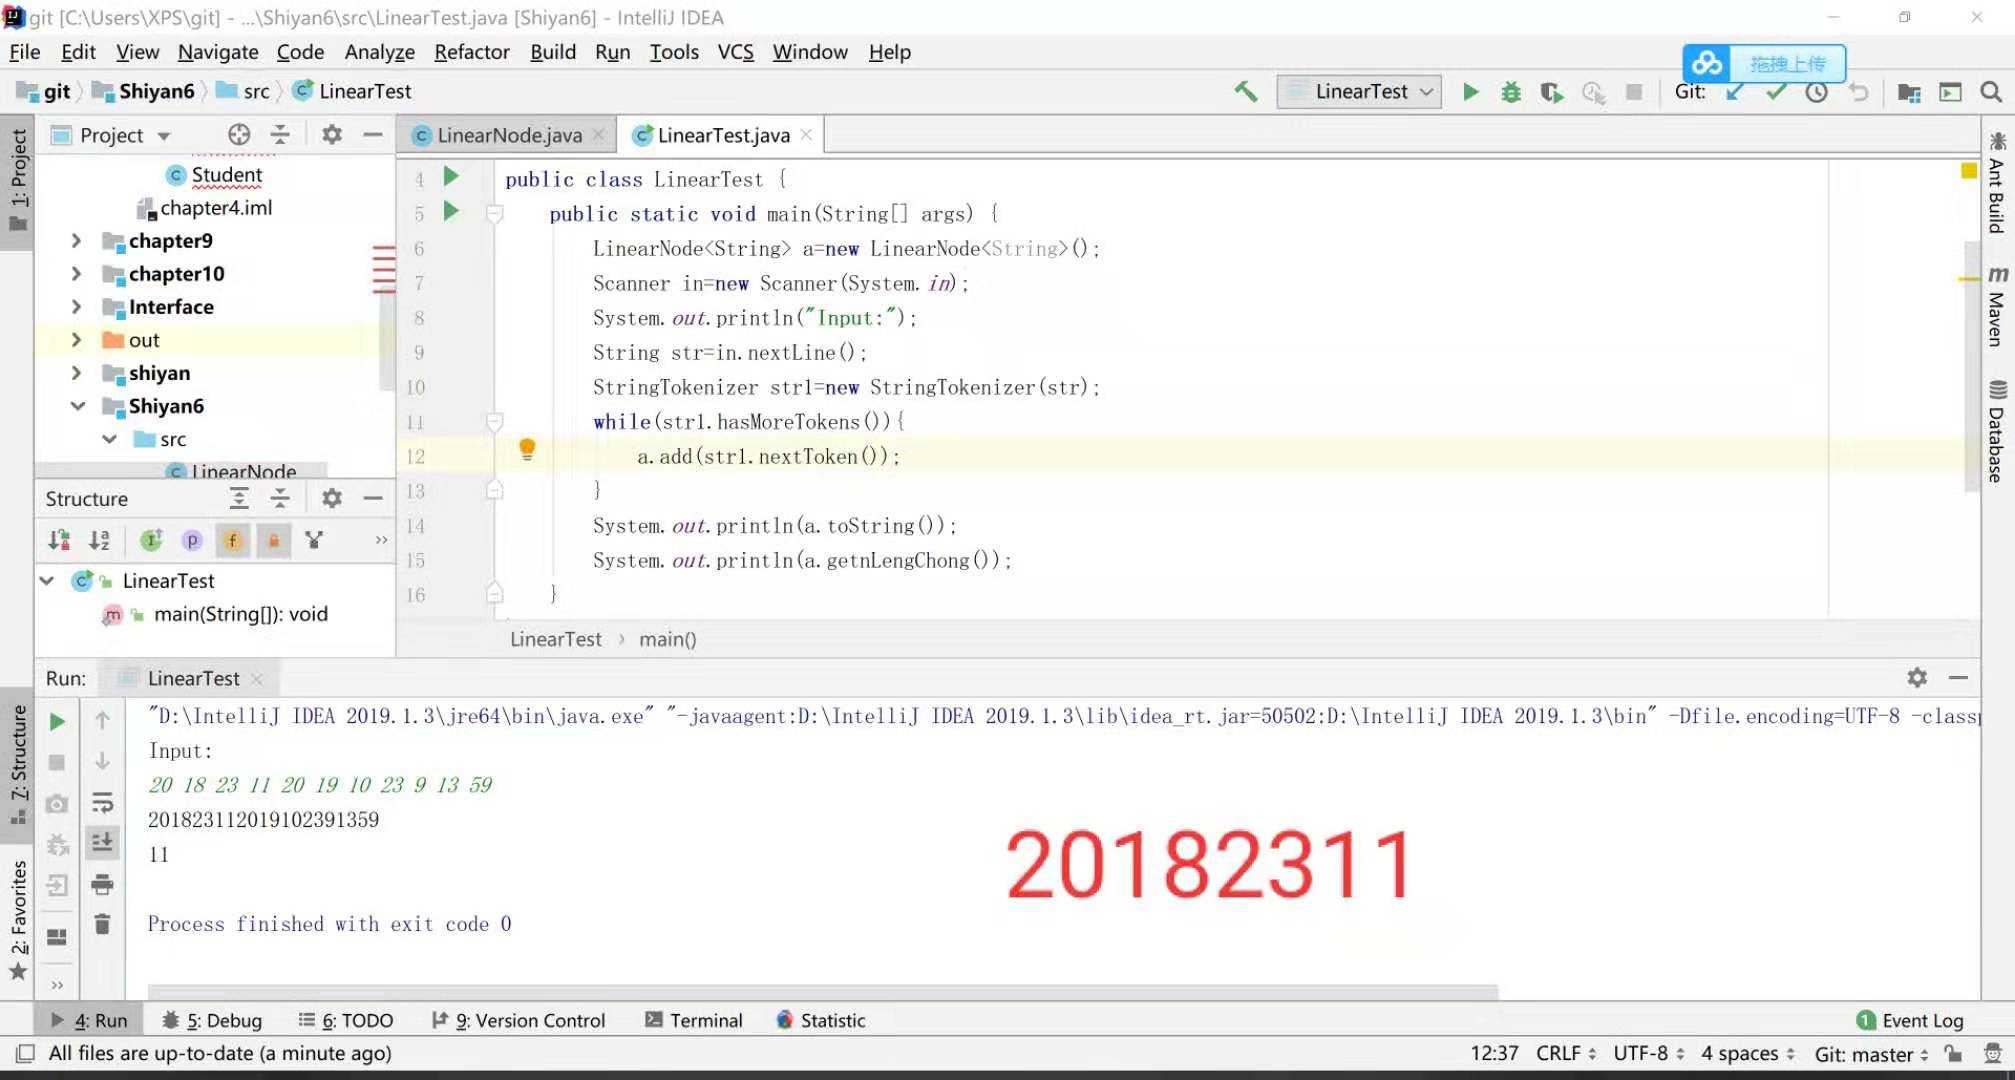The image size is (2015, 1080).
Task: Toggle Show non-public members in Structure
Action: 273,540
